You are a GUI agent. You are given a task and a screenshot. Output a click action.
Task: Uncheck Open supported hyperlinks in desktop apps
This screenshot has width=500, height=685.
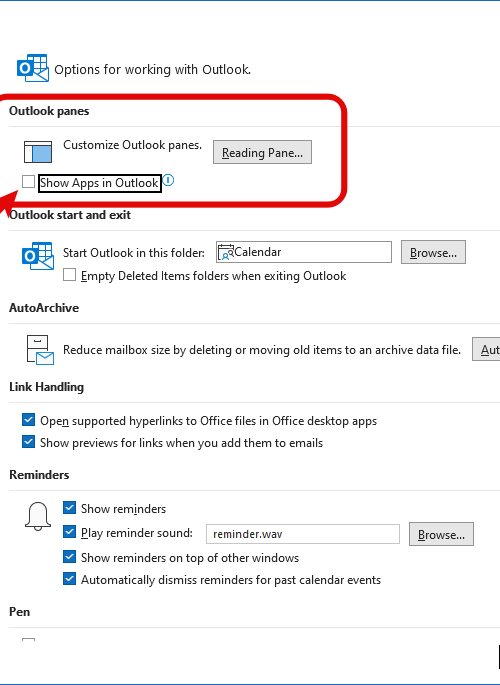click(28, 420)
